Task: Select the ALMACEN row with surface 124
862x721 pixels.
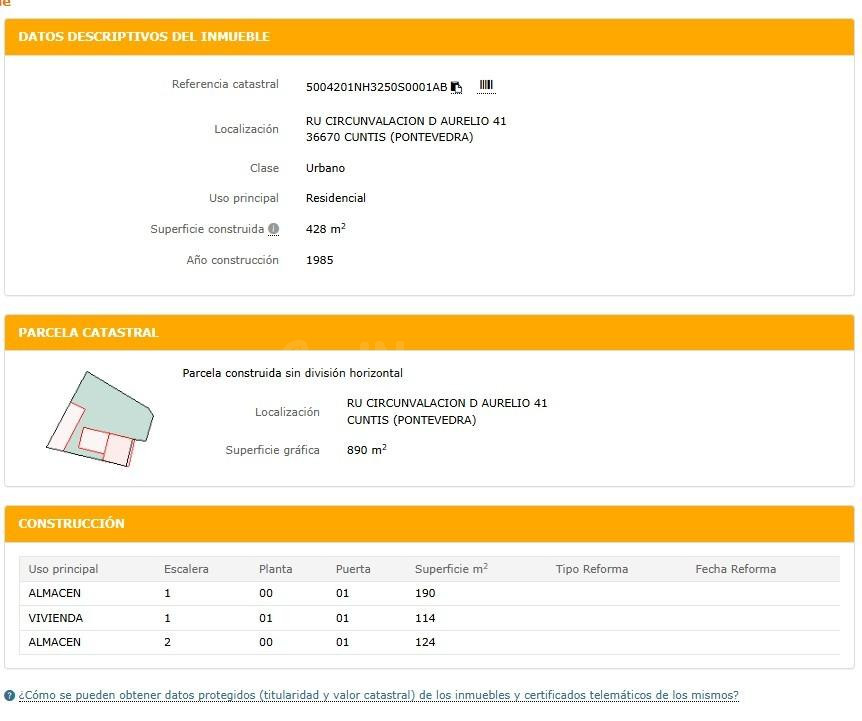Action: (429, 642)
